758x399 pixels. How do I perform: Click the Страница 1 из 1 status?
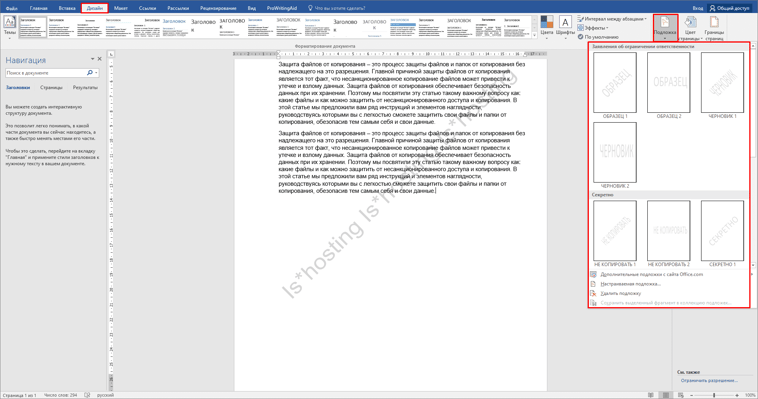click(19, 395)
